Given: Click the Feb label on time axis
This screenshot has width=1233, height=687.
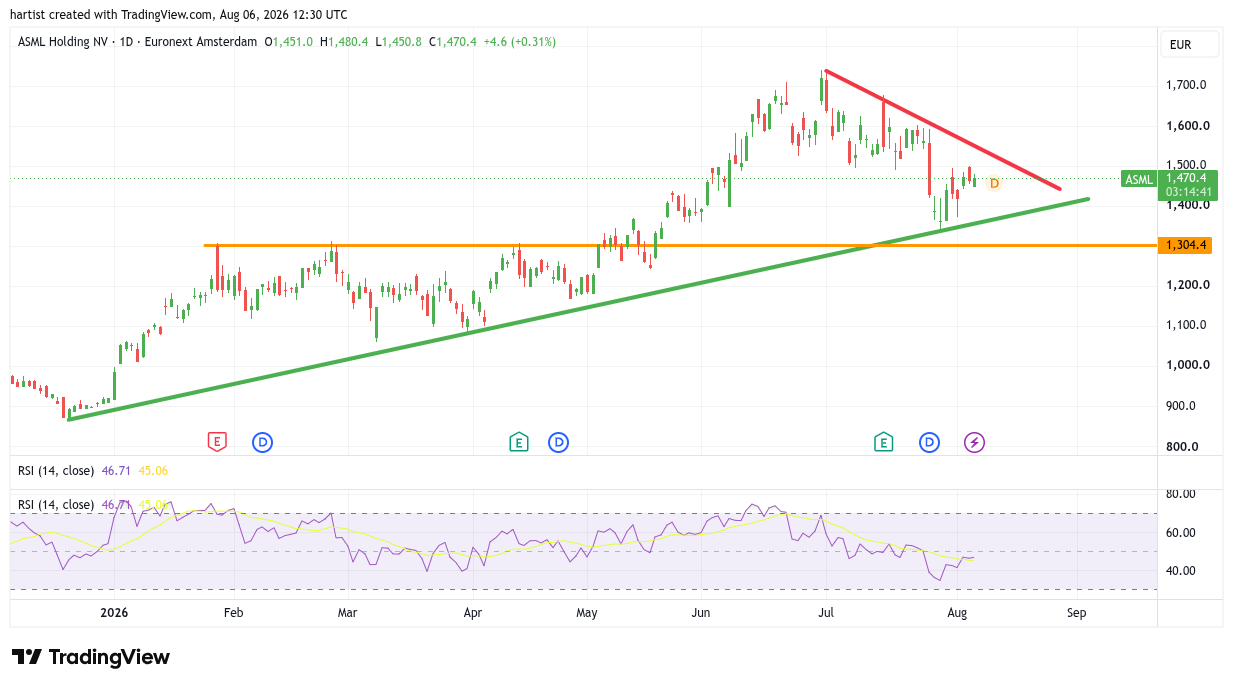Looking at the screenshot, I should (x=233, y=613).
